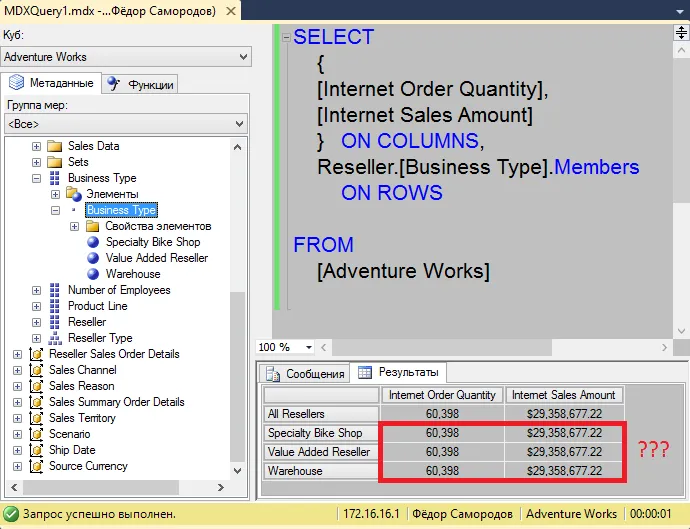Expand the Sales Data folder
Image resolution: width=690 pixels, height=529 pixels.
37,146
